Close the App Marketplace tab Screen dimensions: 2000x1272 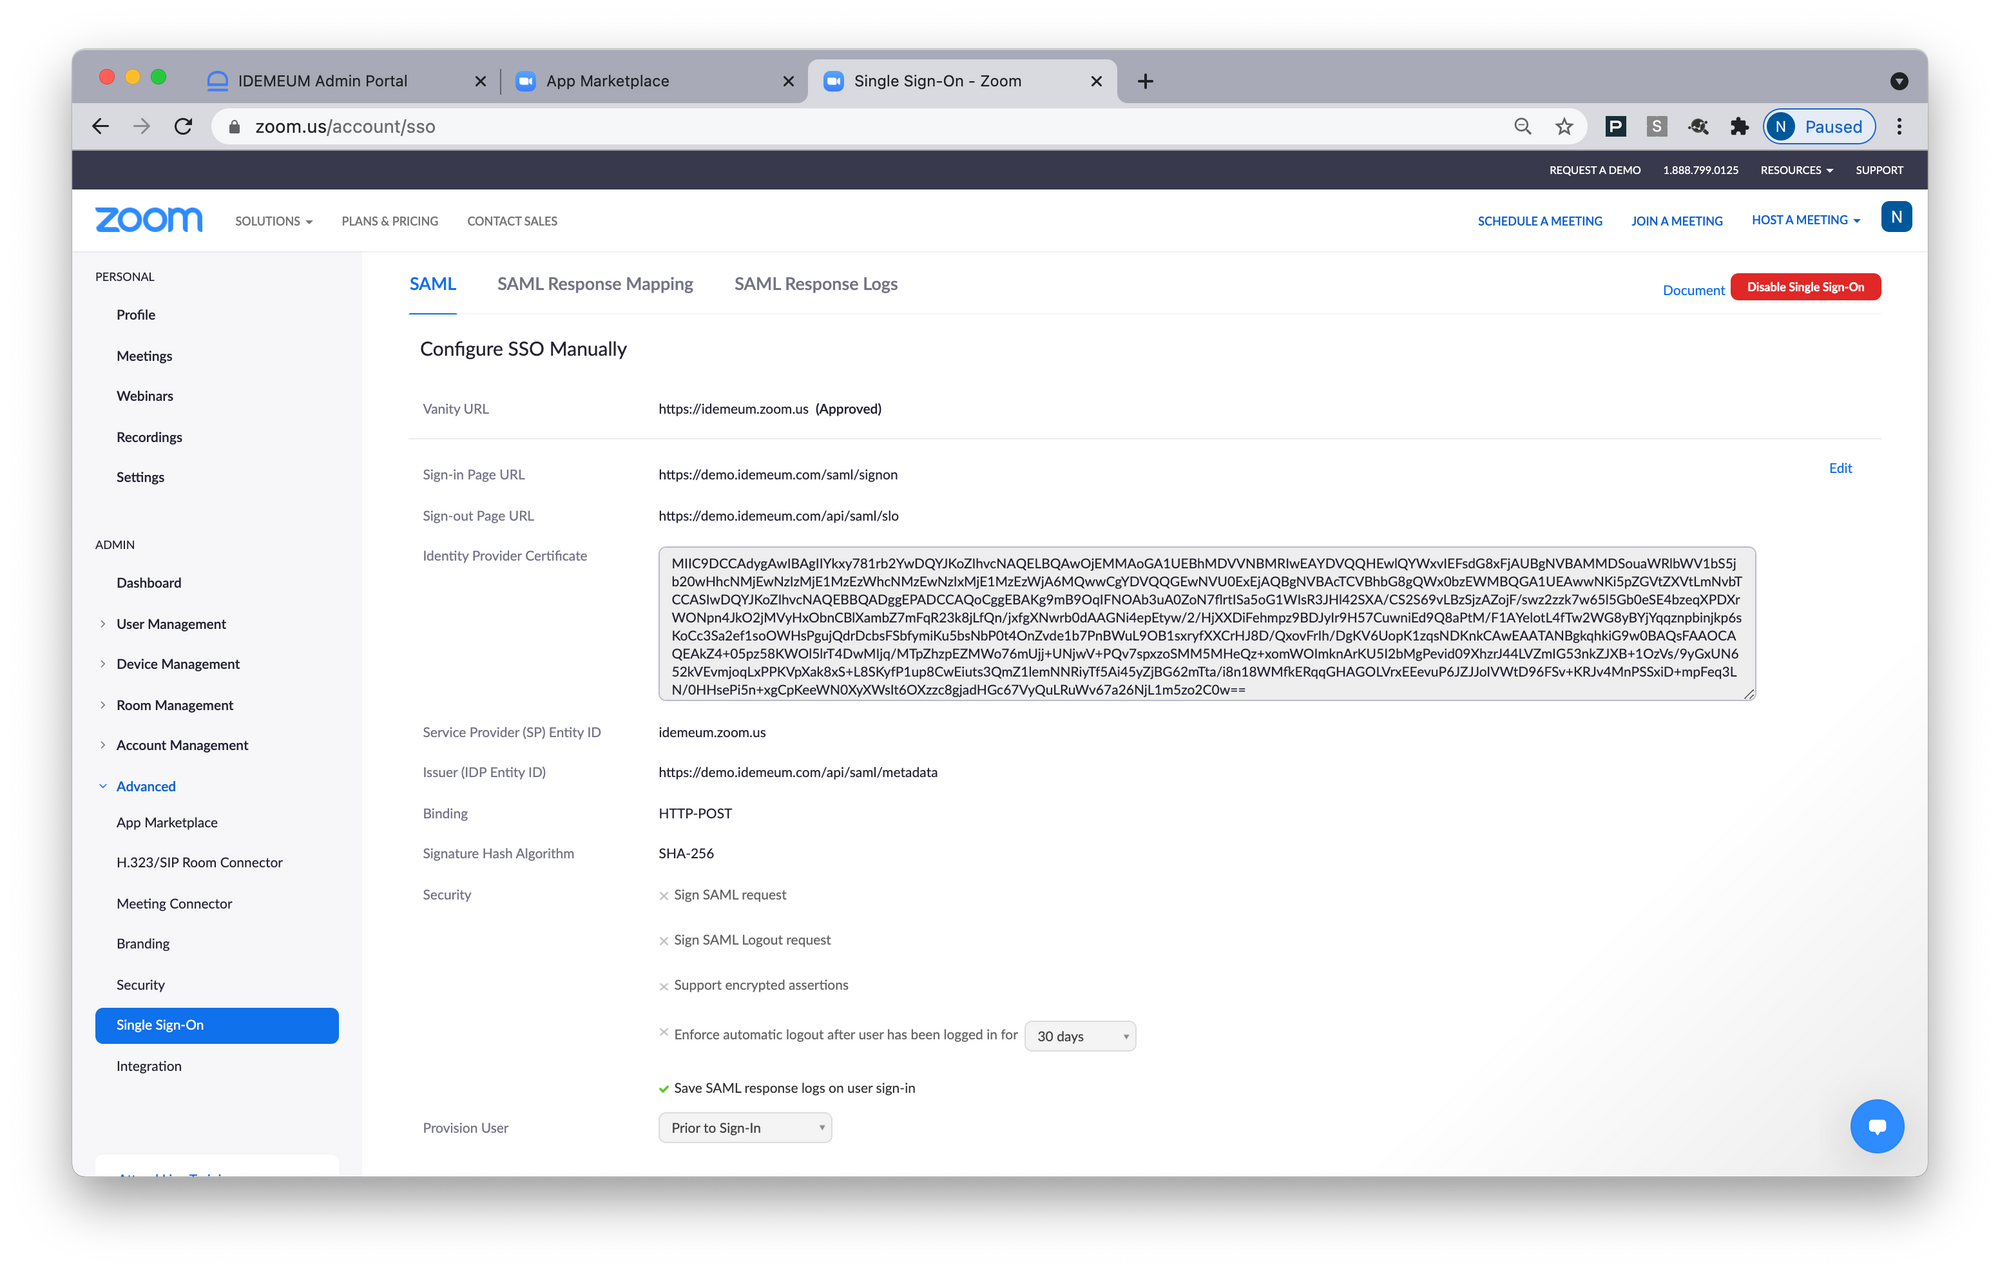click(x=788, y=81)
